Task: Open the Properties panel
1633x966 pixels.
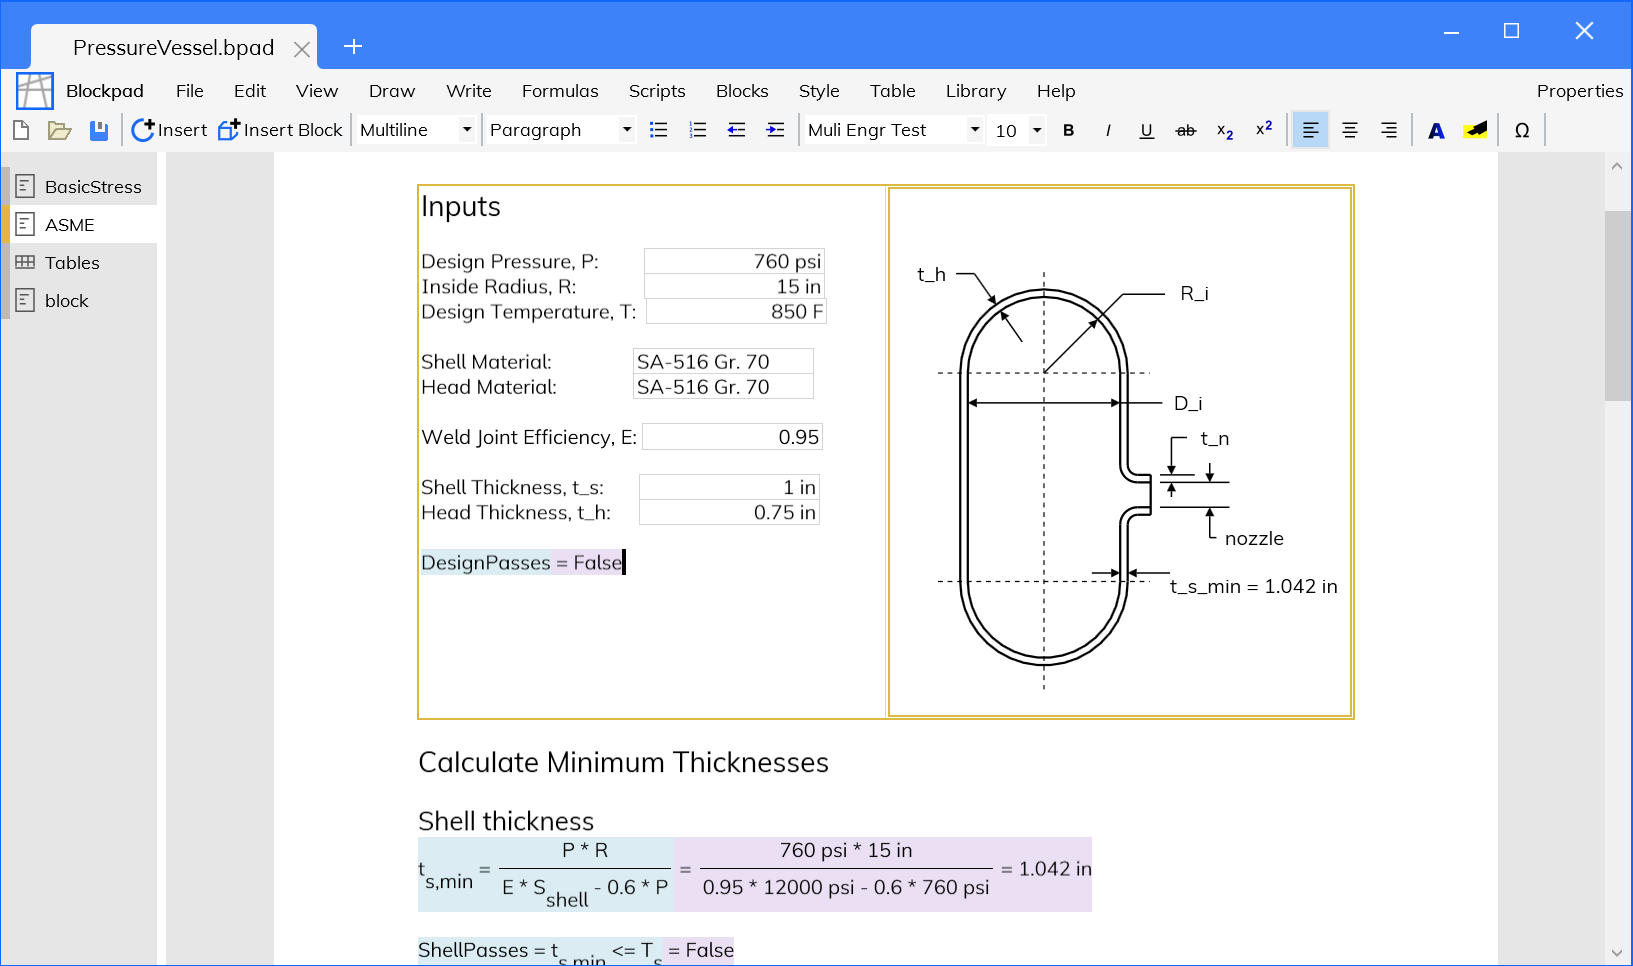Action: [1579, 91]
